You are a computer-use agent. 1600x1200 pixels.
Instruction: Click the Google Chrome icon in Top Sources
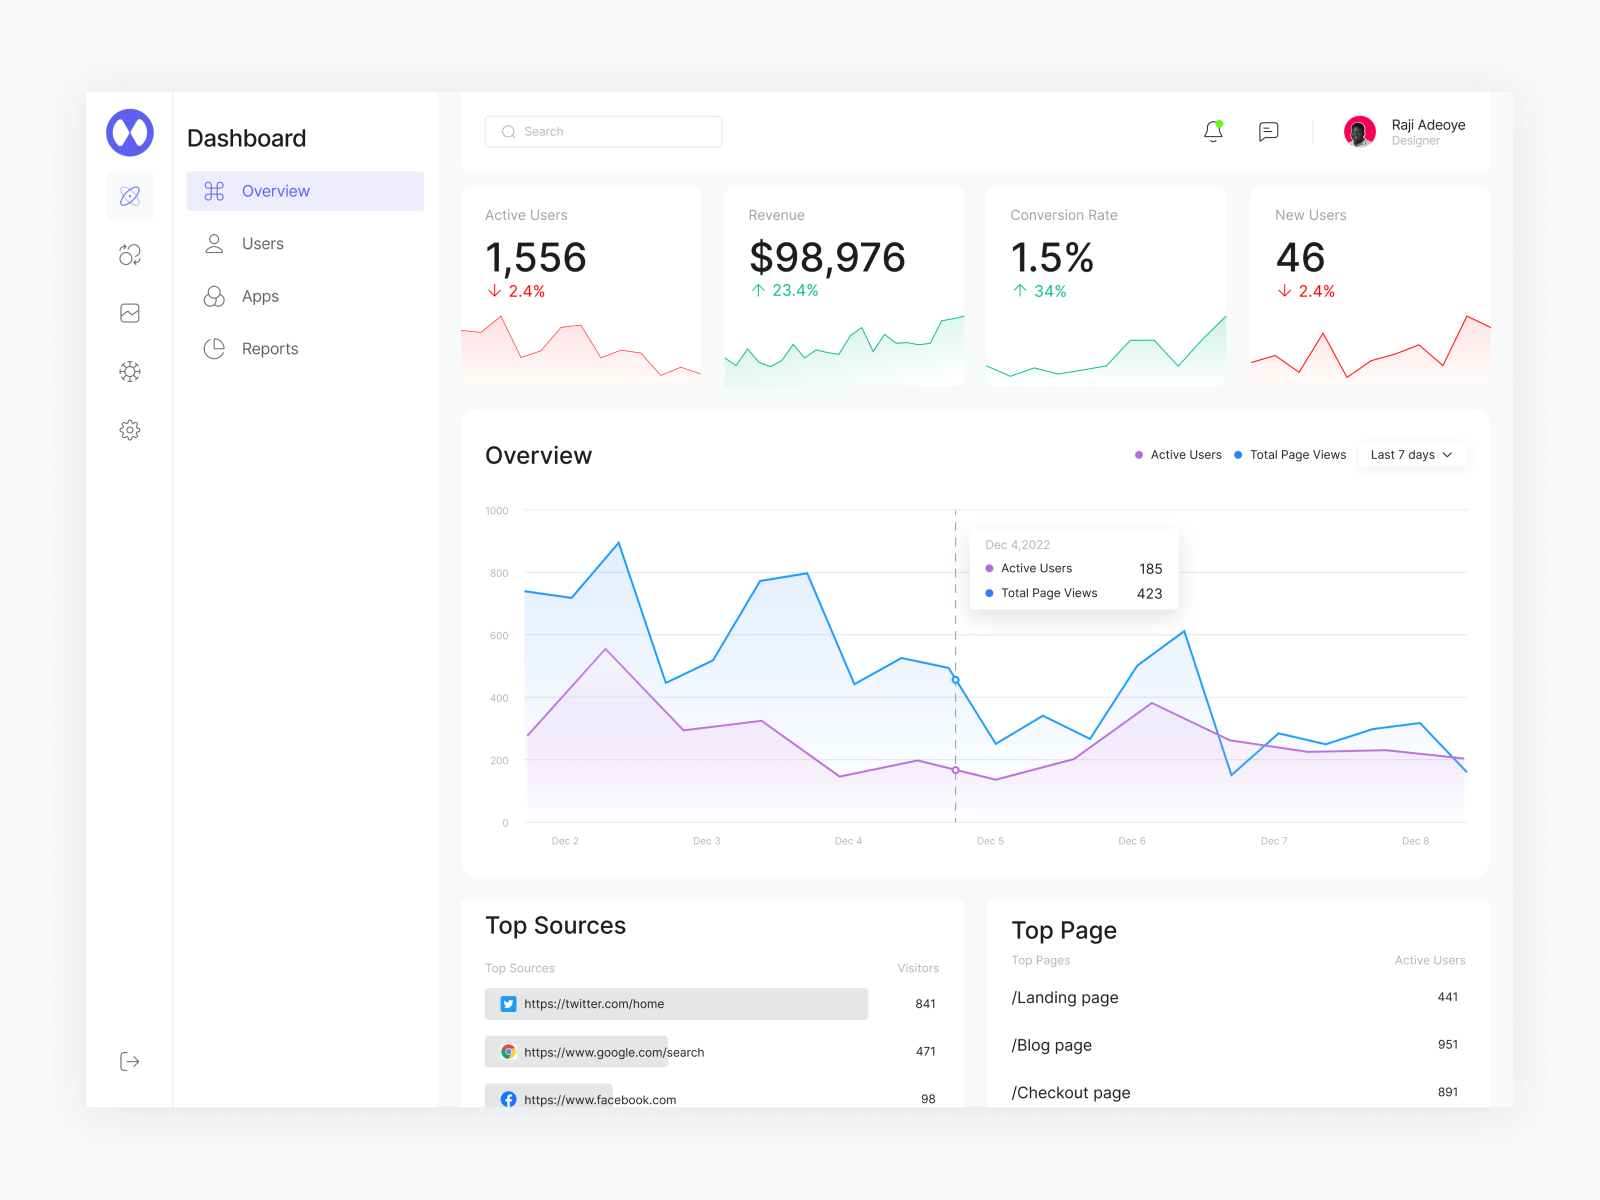[508, 1052]
